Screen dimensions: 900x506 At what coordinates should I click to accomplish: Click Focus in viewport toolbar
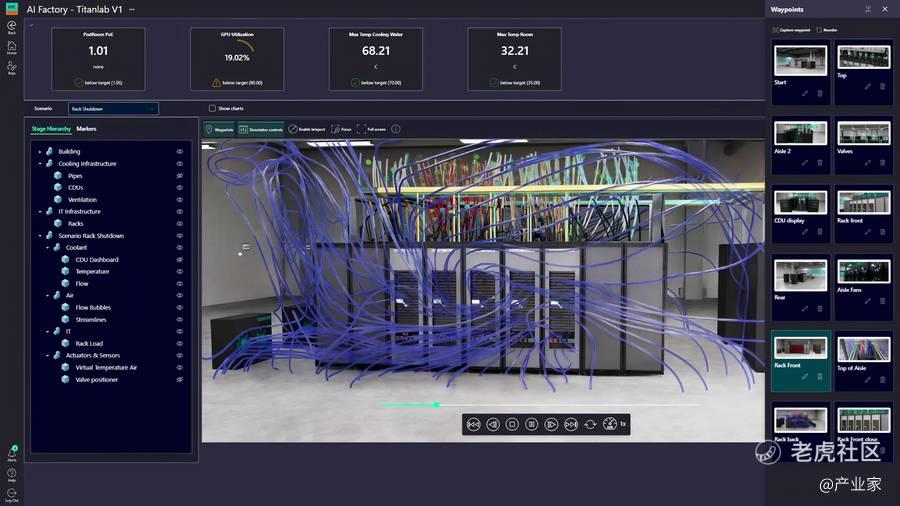coord(341,129)
